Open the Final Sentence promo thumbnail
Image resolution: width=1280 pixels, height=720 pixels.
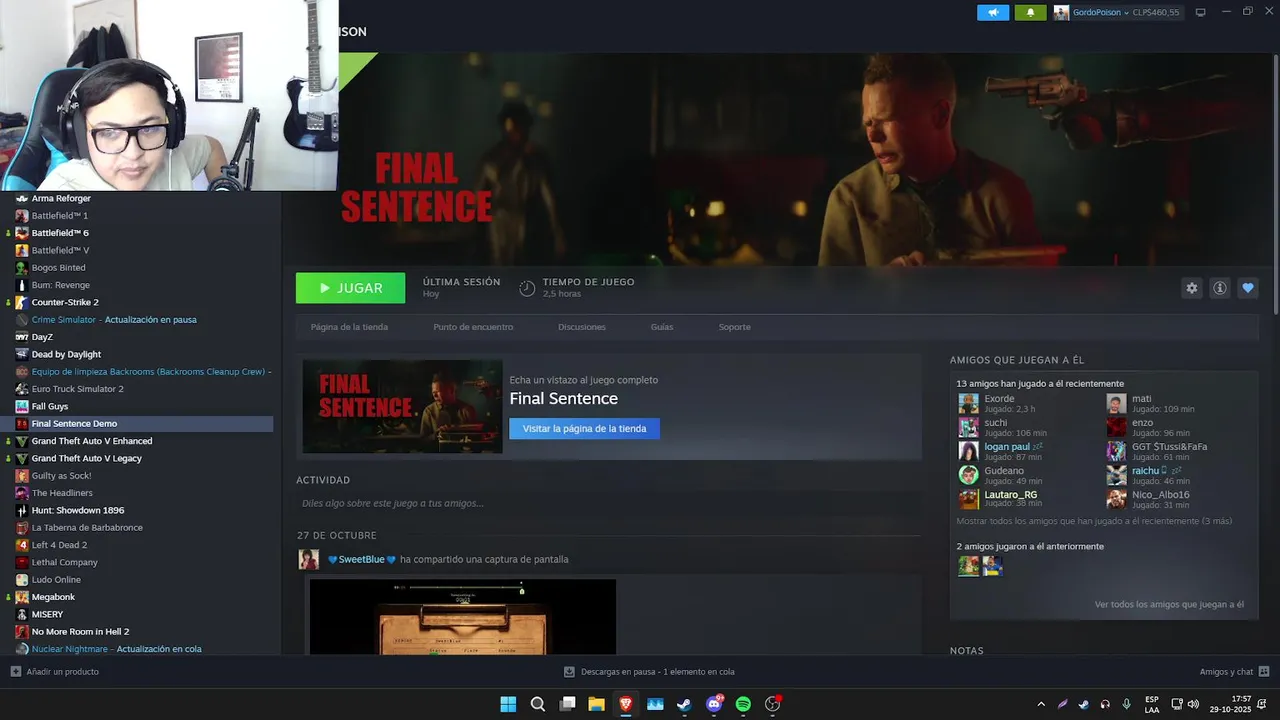tap(402, 406)
